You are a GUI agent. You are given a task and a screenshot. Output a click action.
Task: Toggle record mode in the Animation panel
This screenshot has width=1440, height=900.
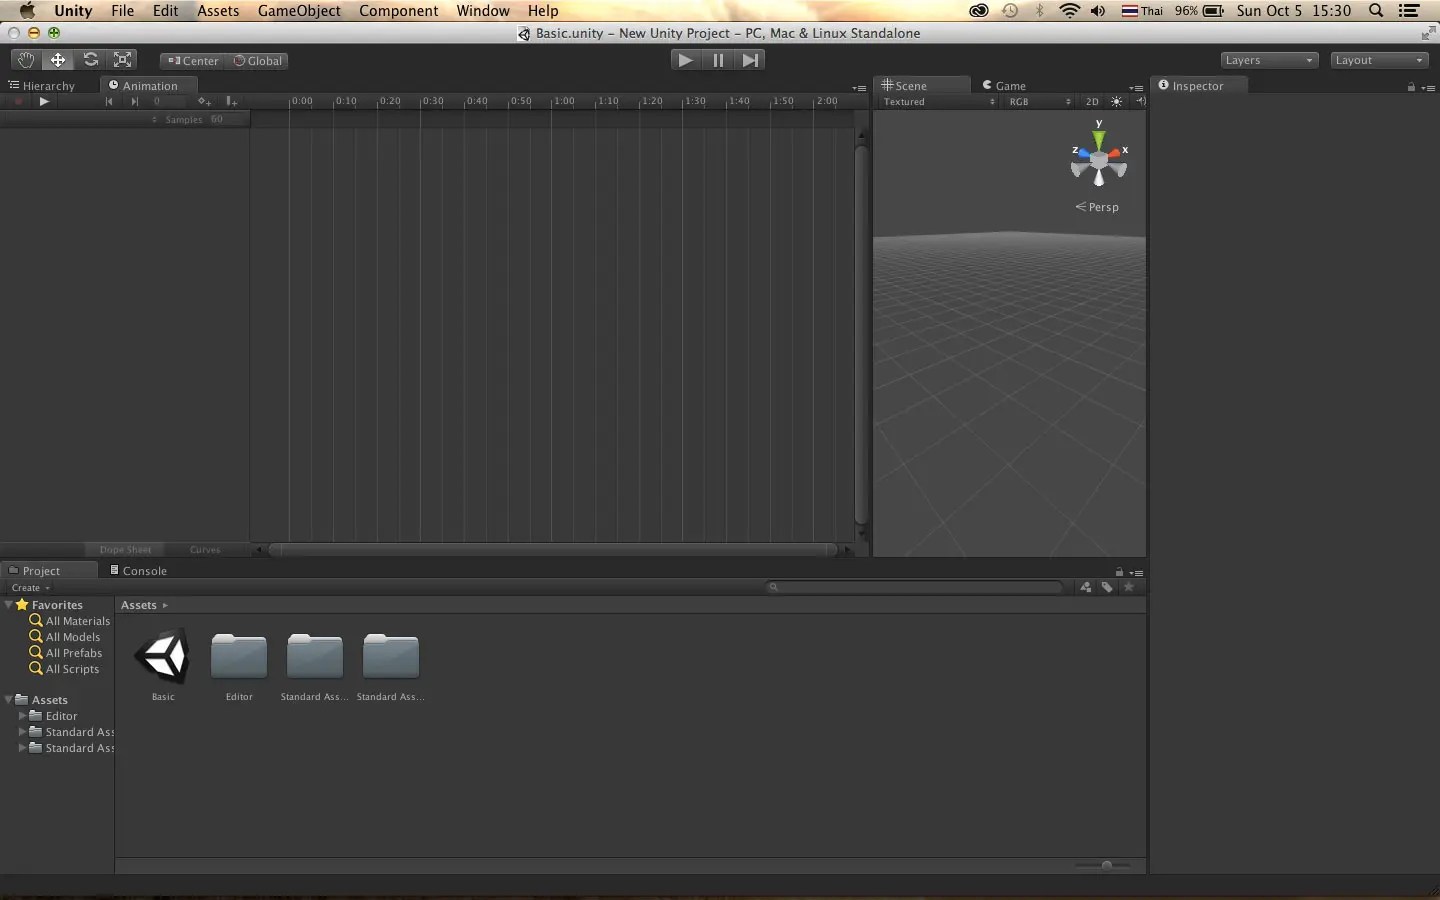[17, 101]
